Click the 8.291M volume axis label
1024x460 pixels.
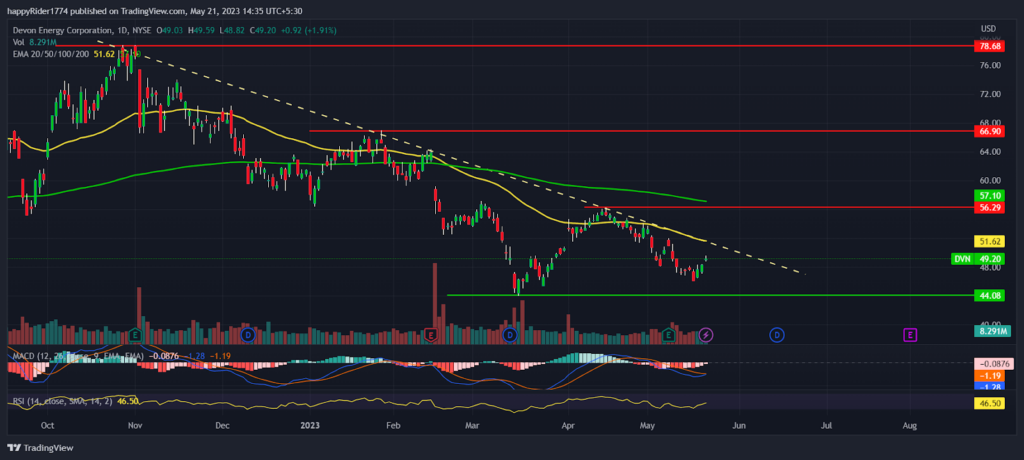991,332
